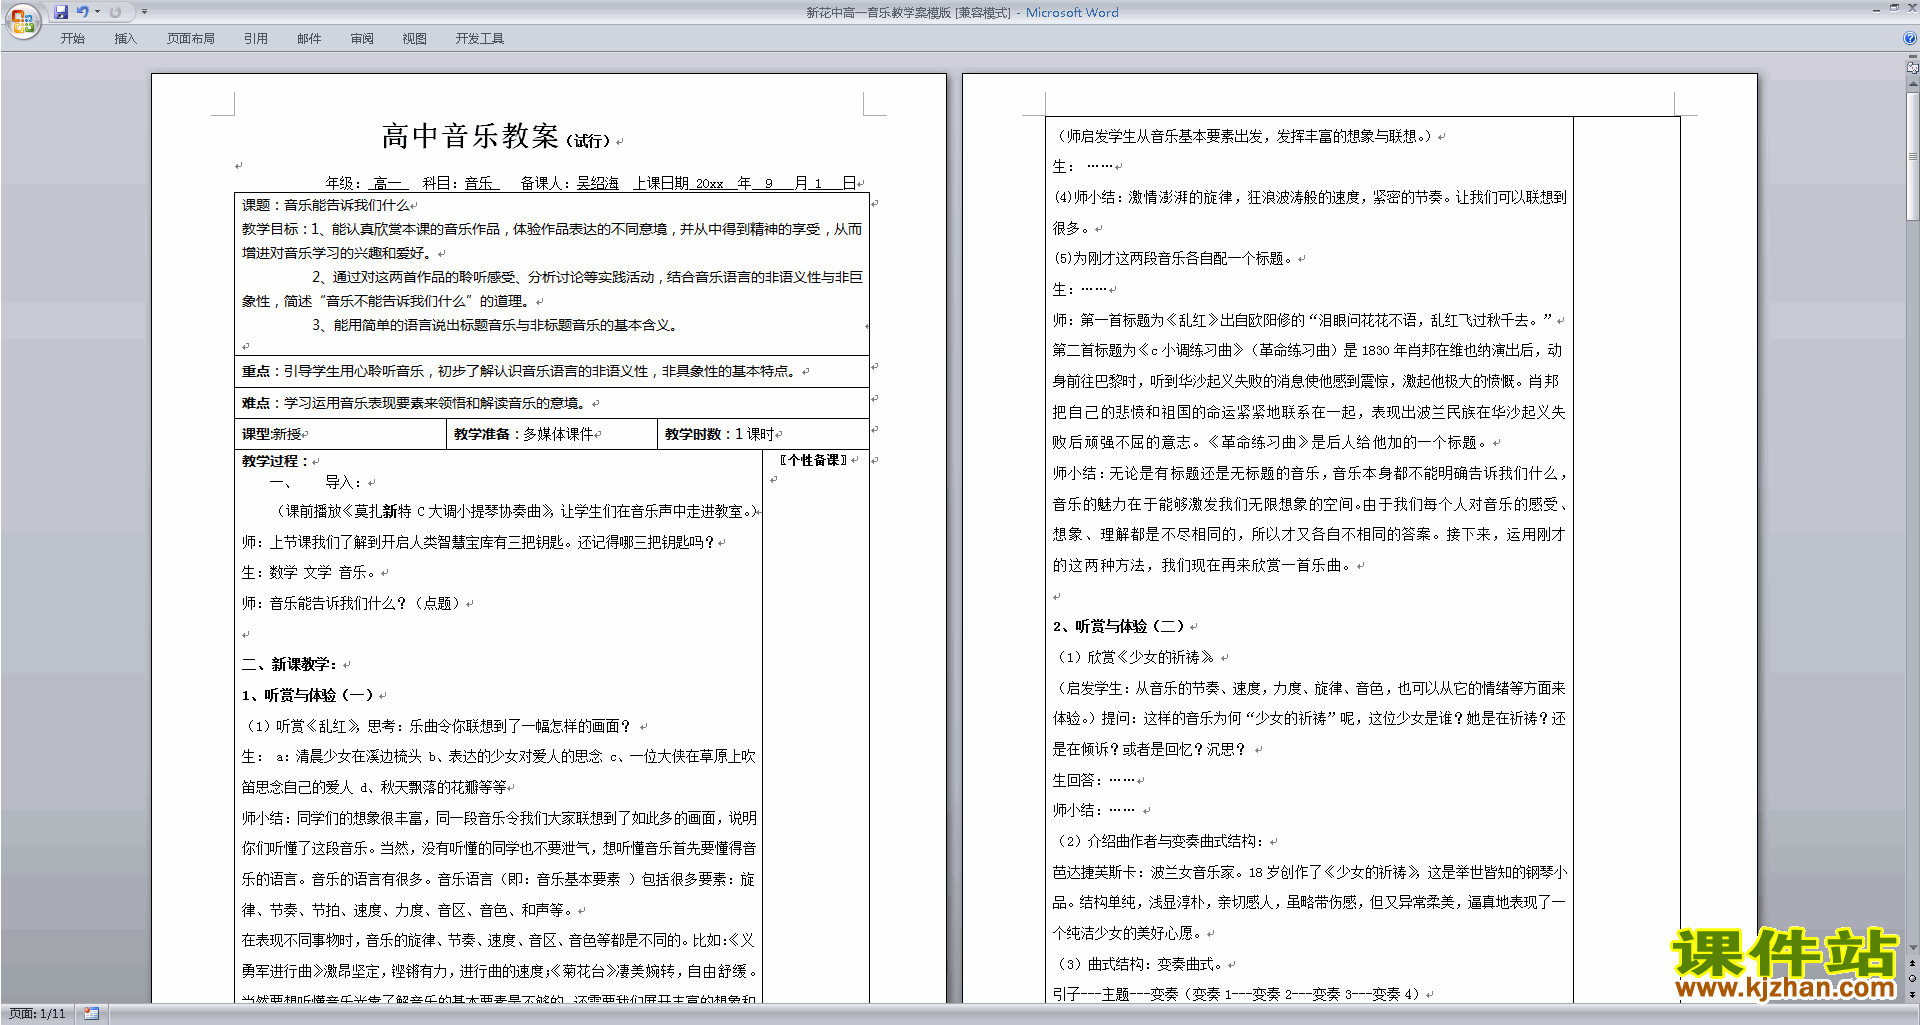This screenshot has width=1920, height=1025.
Task: Click the vertical scrollbar thumb
Action: pyautogui.click(x=1913, y=156)
